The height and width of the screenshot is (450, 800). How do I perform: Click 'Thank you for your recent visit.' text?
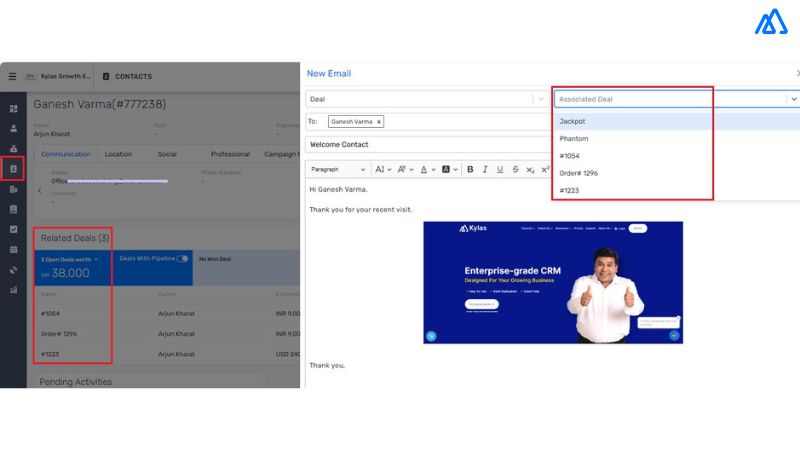coord(360,210)
